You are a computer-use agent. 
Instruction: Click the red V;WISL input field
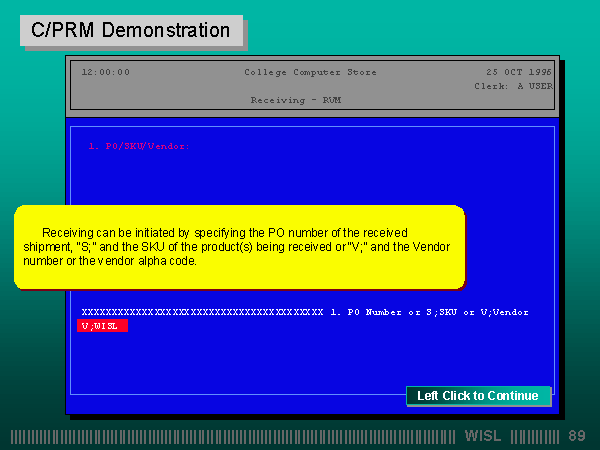pyautogui.click(x=103, y=326)
